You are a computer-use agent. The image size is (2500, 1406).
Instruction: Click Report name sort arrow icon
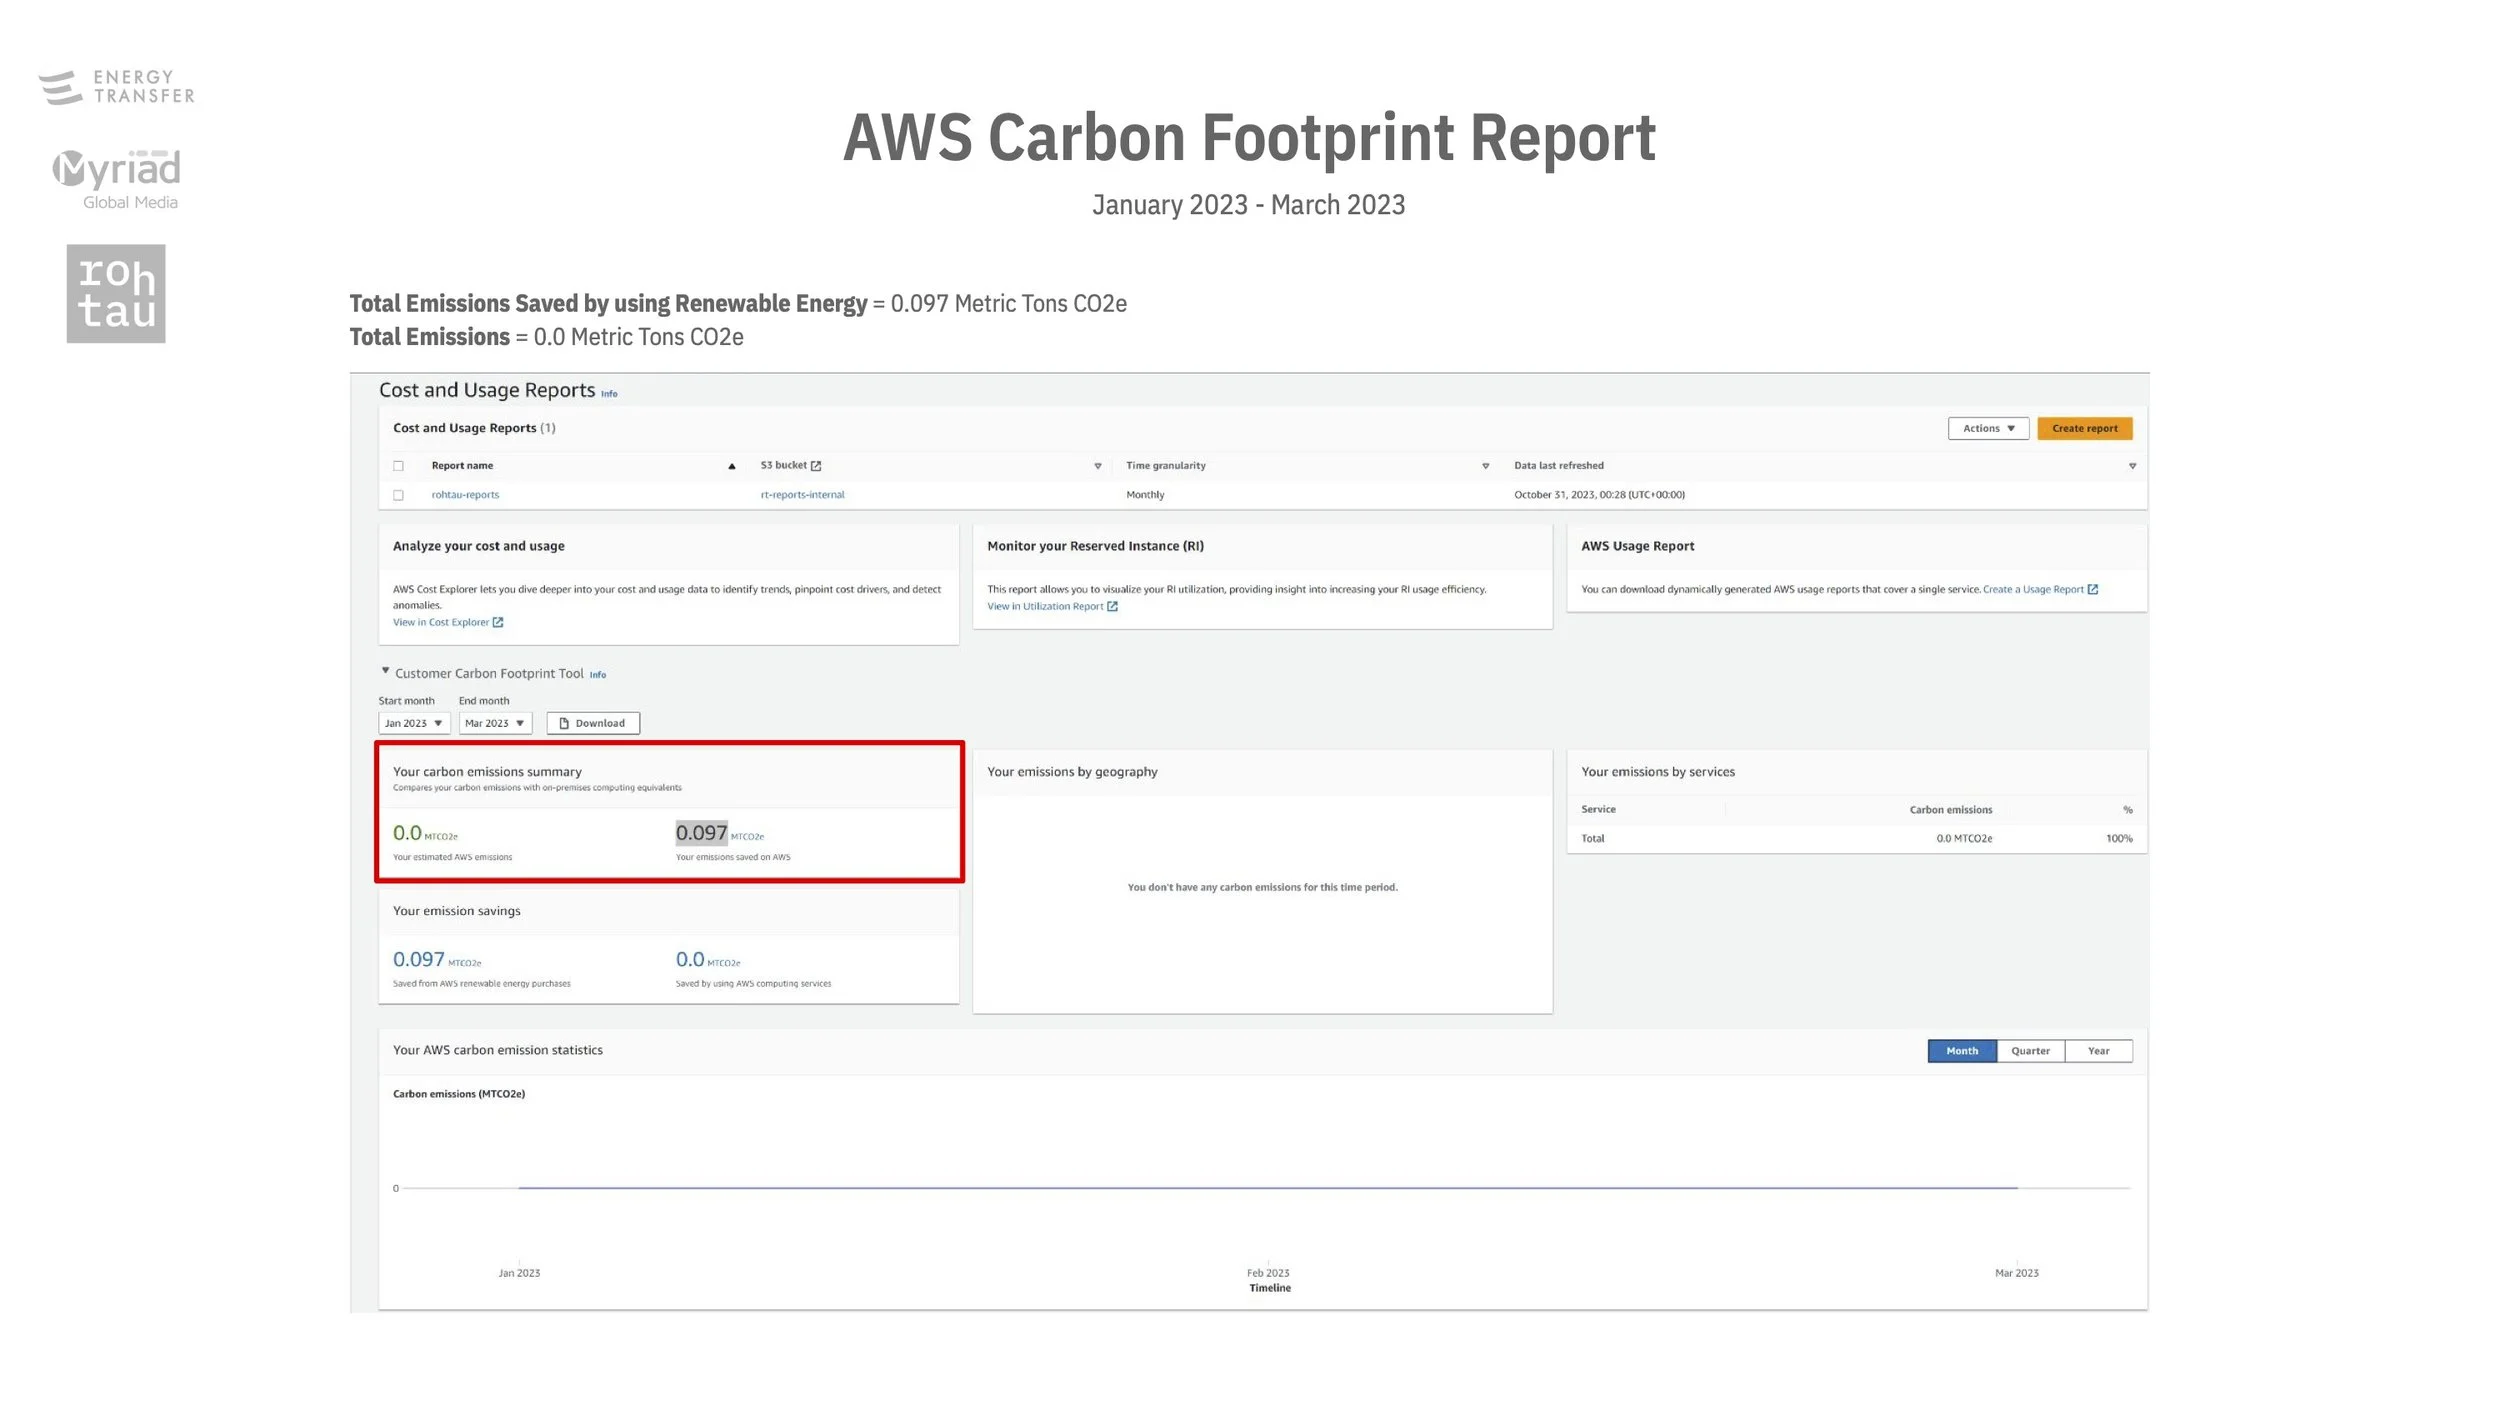pyautogui.click(x=732, y=466)
